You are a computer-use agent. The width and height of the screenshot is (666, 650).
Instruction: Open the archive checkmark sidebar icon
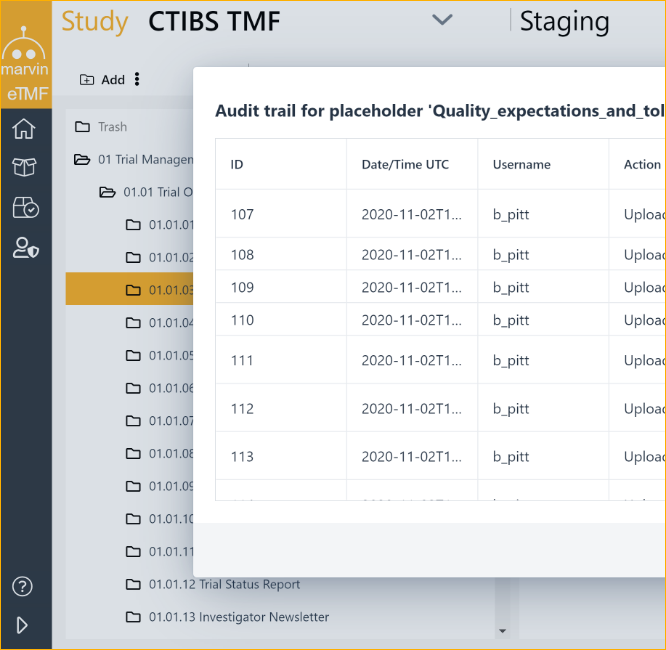25,207
